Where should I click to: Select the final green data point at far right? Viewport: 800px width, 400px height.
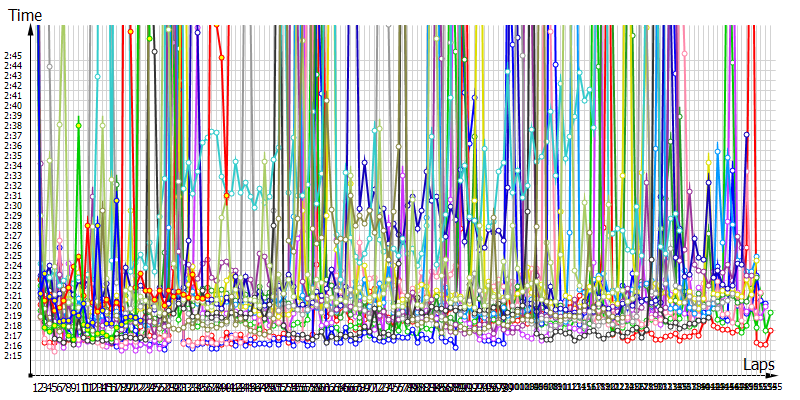pyautogui.click(x=771, y=313)
